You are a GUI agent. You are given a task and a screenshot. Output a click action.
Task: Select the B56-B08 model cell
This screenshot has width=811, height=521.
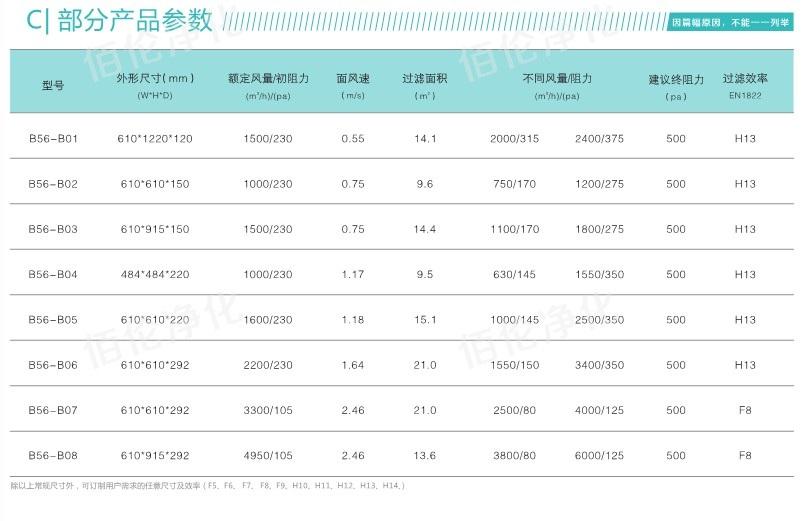pos(53,456)
